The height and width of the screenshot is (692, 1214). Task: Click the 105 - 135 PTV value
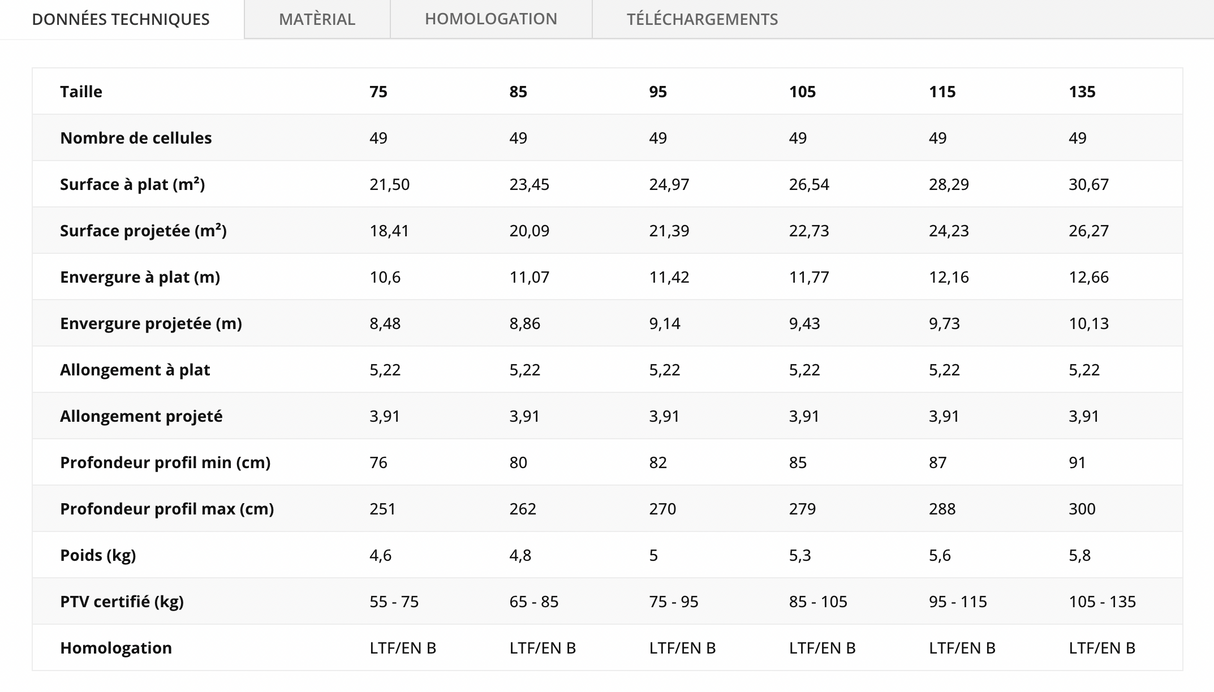1102,602
